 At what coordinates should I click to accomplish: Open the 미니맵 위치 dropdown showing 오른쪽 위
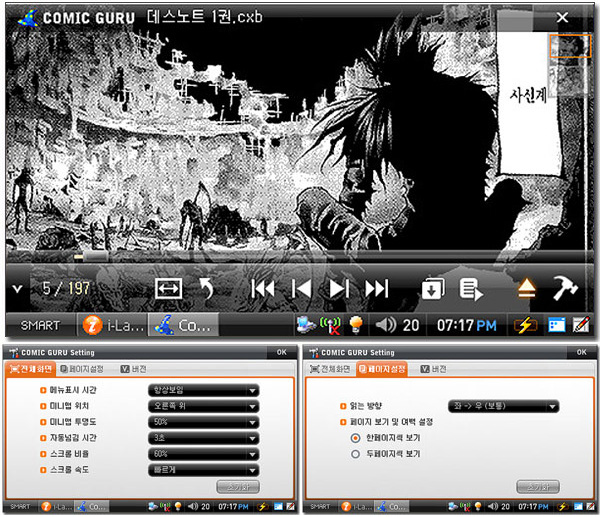click(204, 406)
